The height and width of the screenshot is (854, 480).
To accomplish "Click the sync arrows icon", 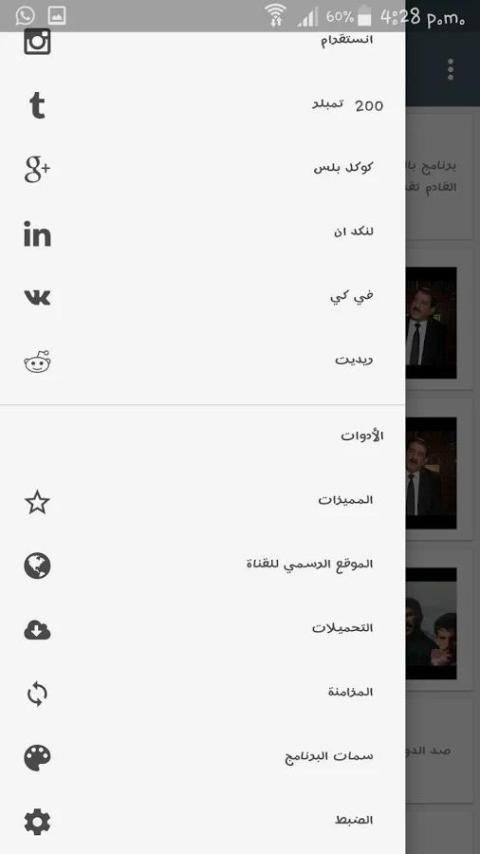I will coord(37,694).
